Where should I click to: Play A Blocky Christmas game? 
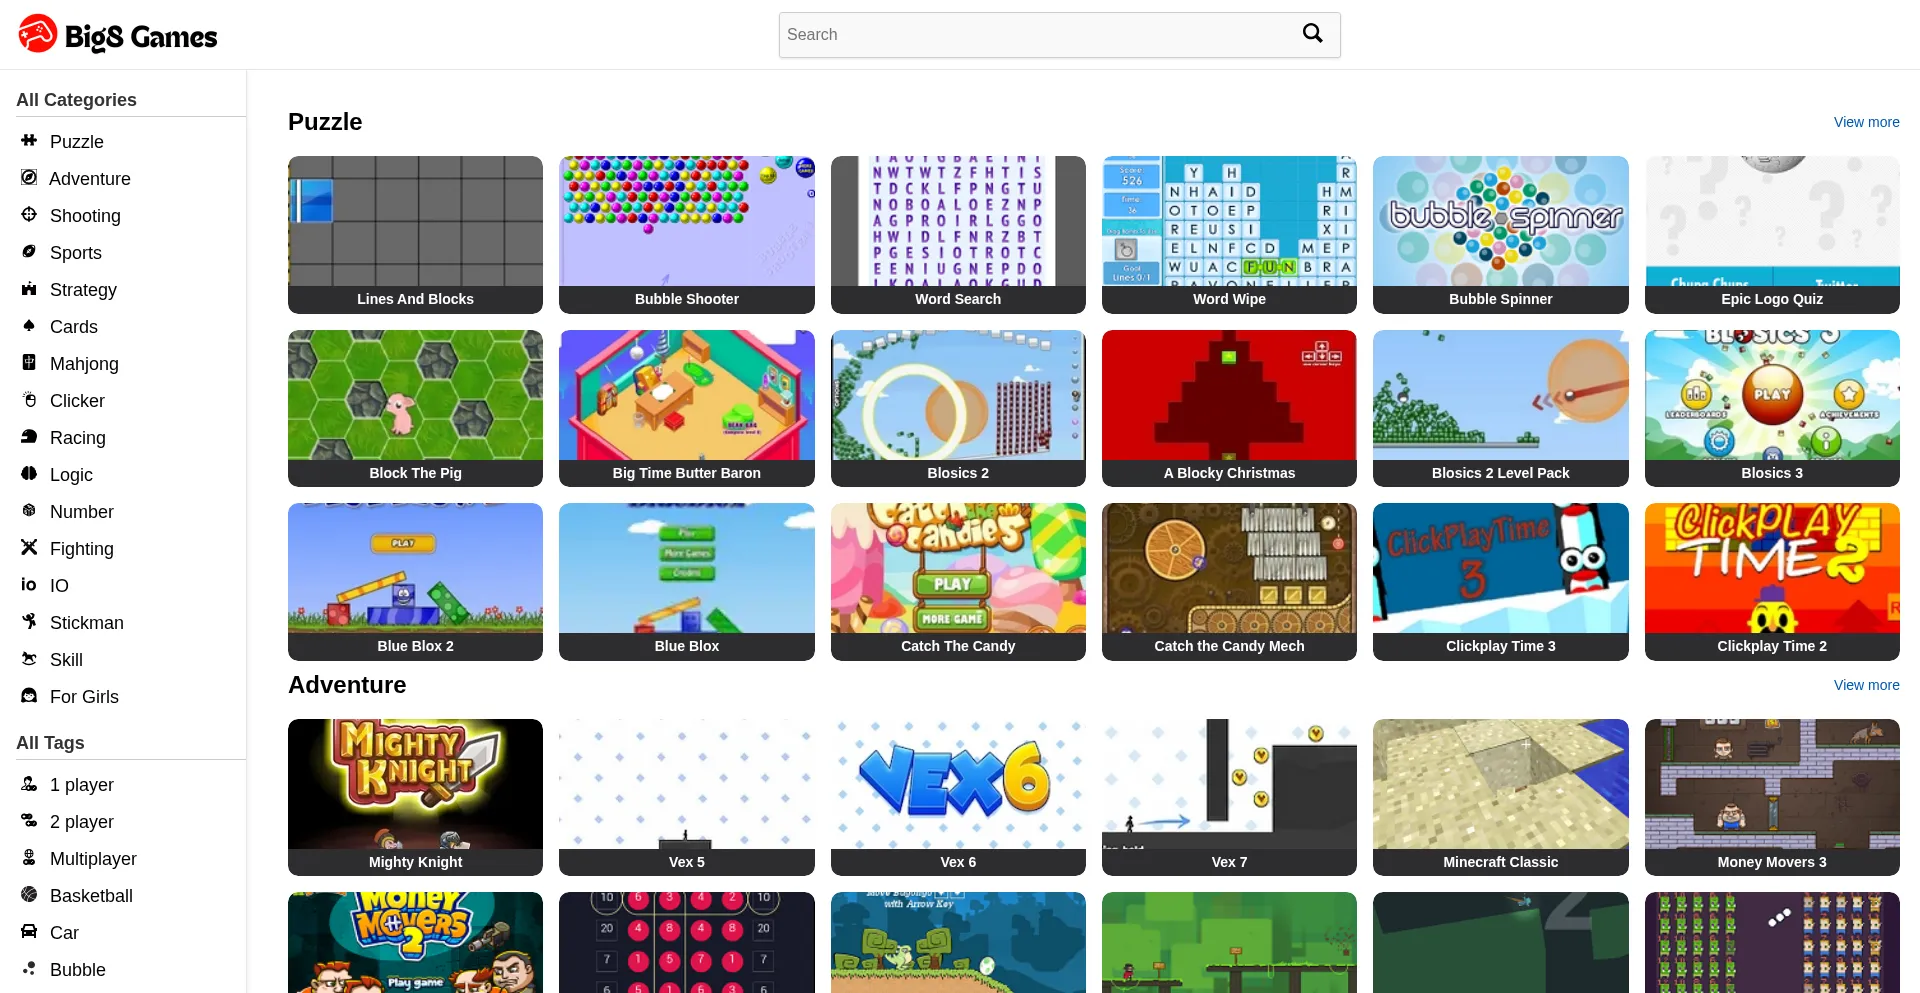1229,408
